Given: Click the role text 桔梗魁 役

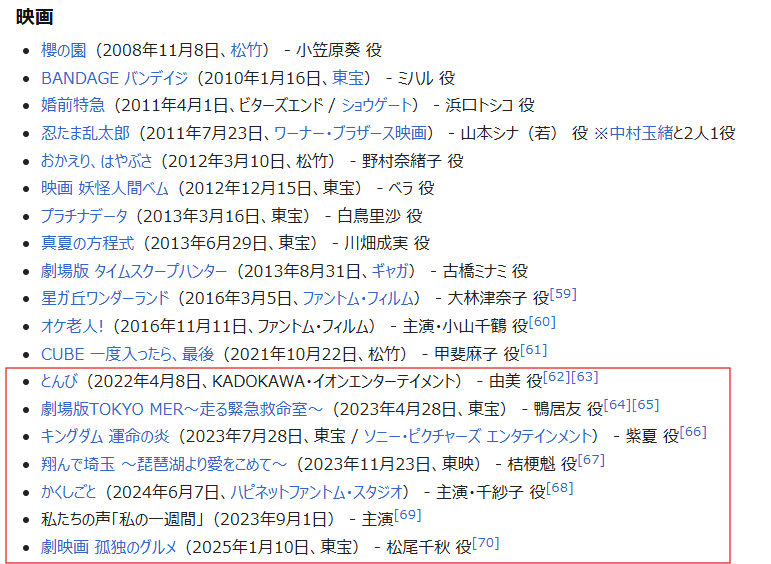Looking at the screenshot, I should (542, 464).
